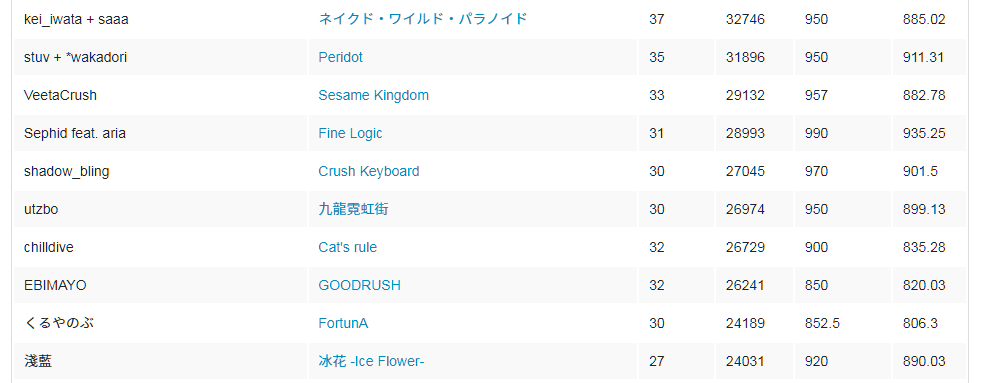This screenshot has width=989, height=383.
Task: Open the GOODRUSH link
Action: click(360, 285)
